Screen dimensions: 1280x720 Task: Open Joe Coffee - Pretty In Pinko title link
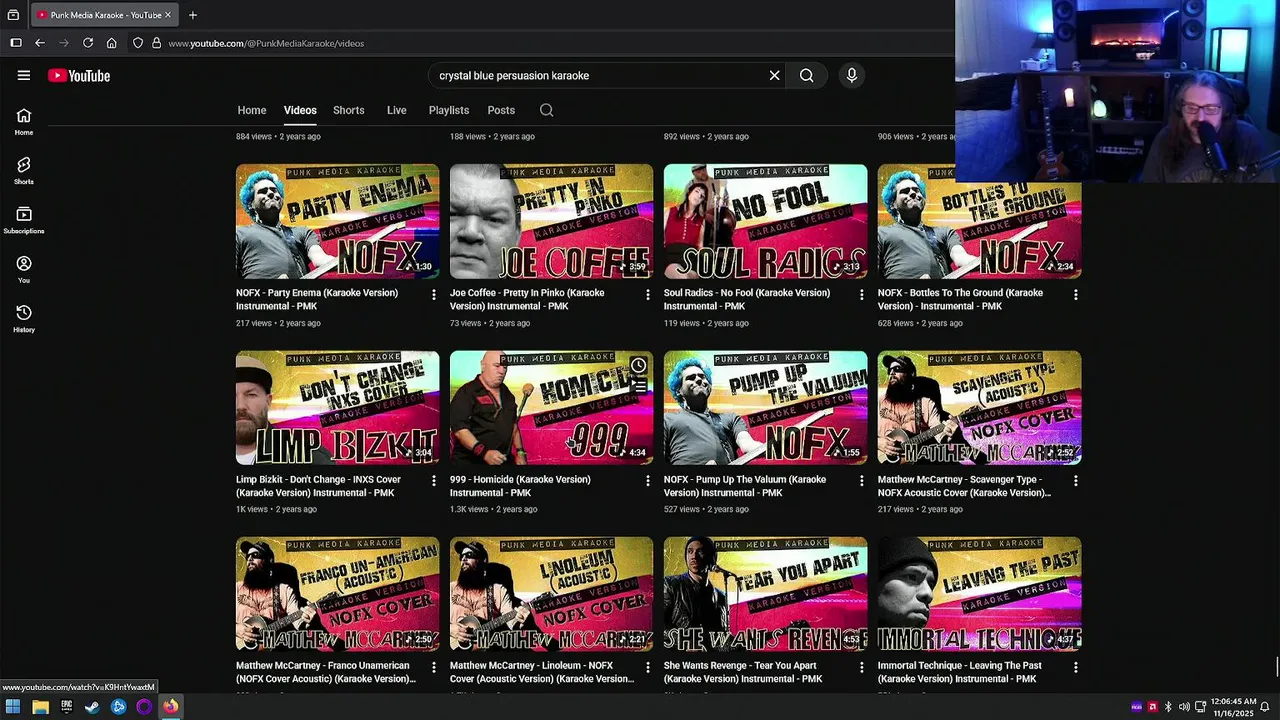(528, 299)
